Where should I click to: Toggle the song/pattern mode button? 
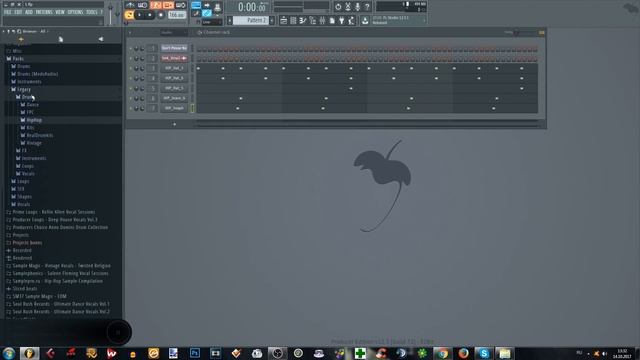tap(129, 15)
